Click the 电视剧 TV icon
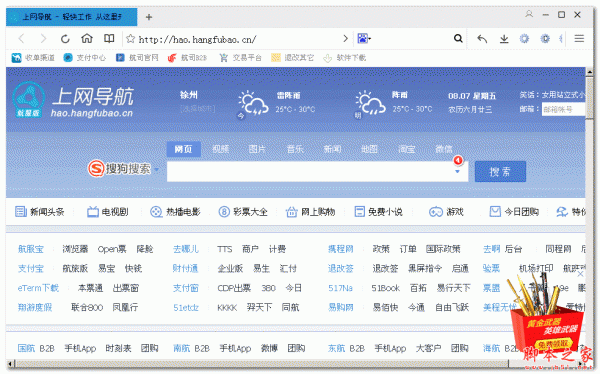Screen dimensions: 600x374 [93, 211]
